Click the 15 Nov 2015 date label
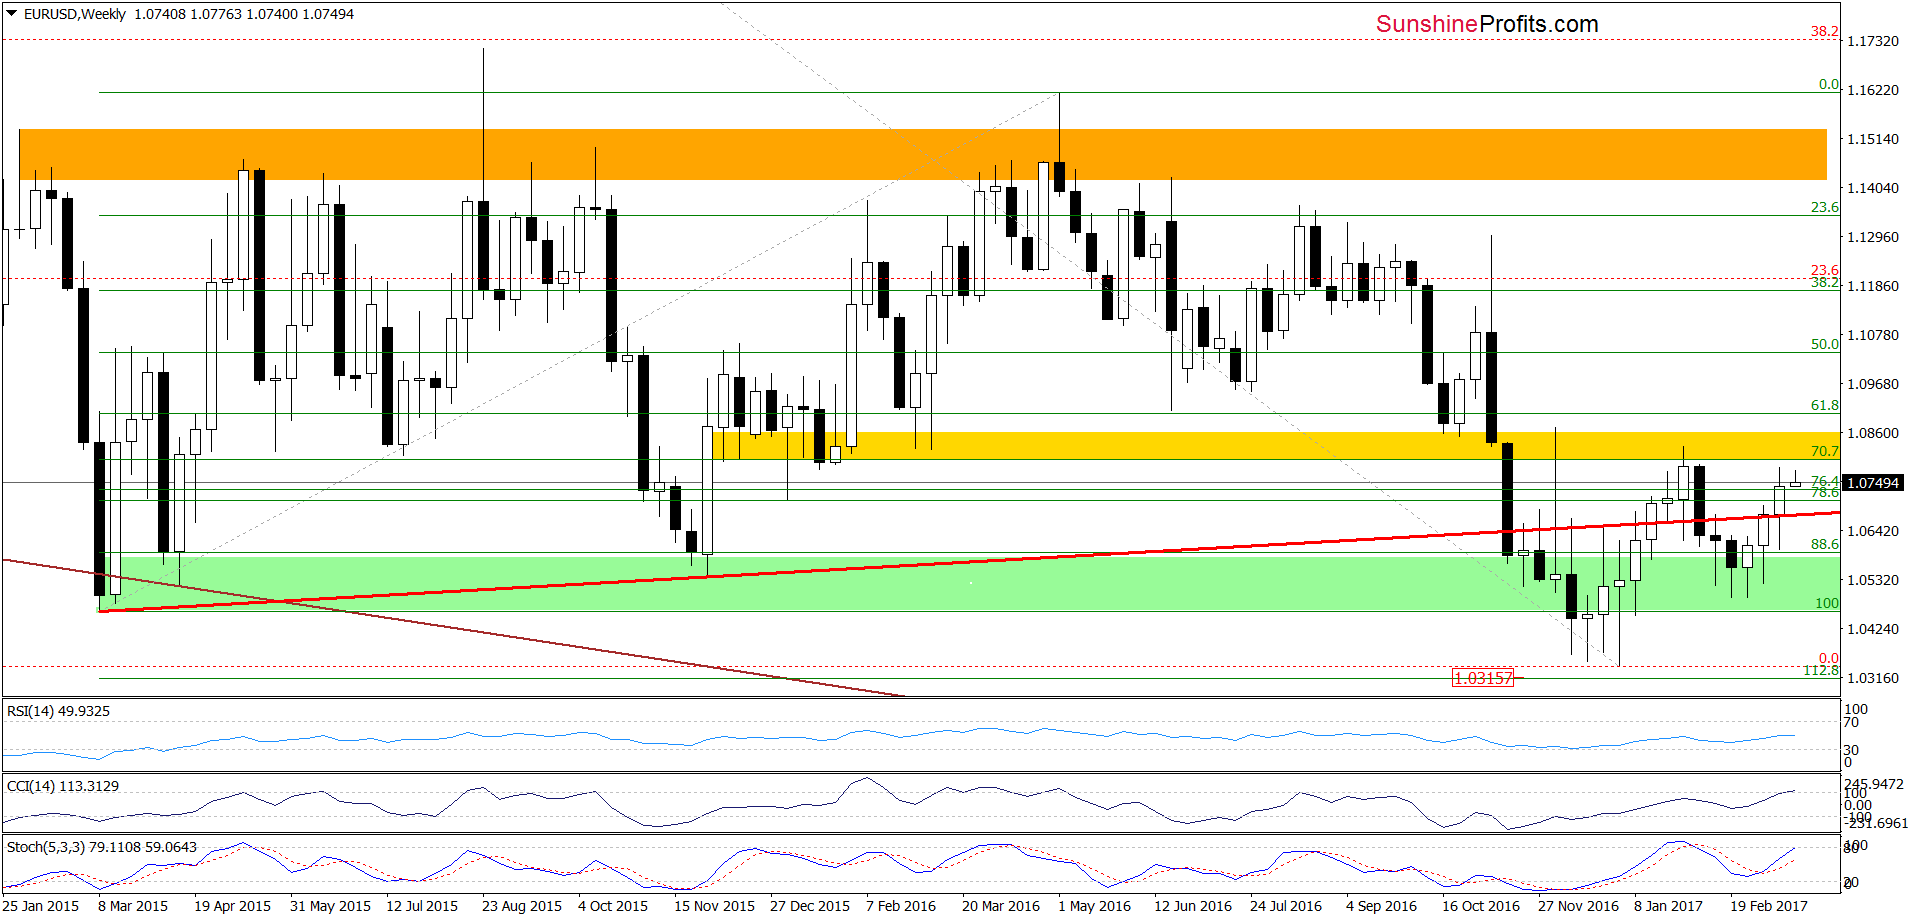The width and height of the screenshot is (1908, 920). click(x=714, y=906)
